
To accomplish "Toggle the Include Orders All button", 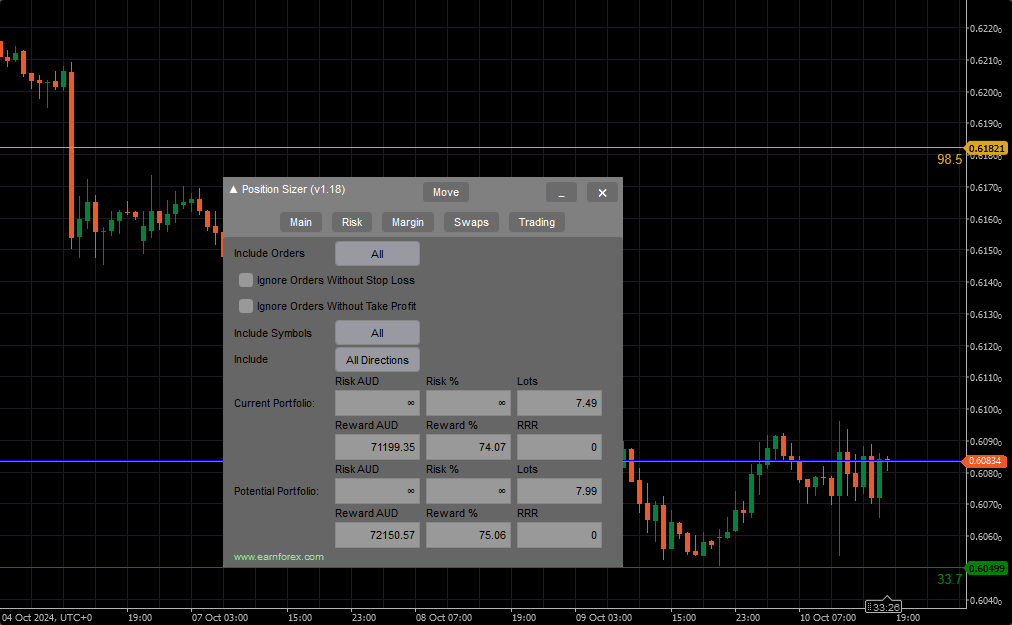I will 377,254.
